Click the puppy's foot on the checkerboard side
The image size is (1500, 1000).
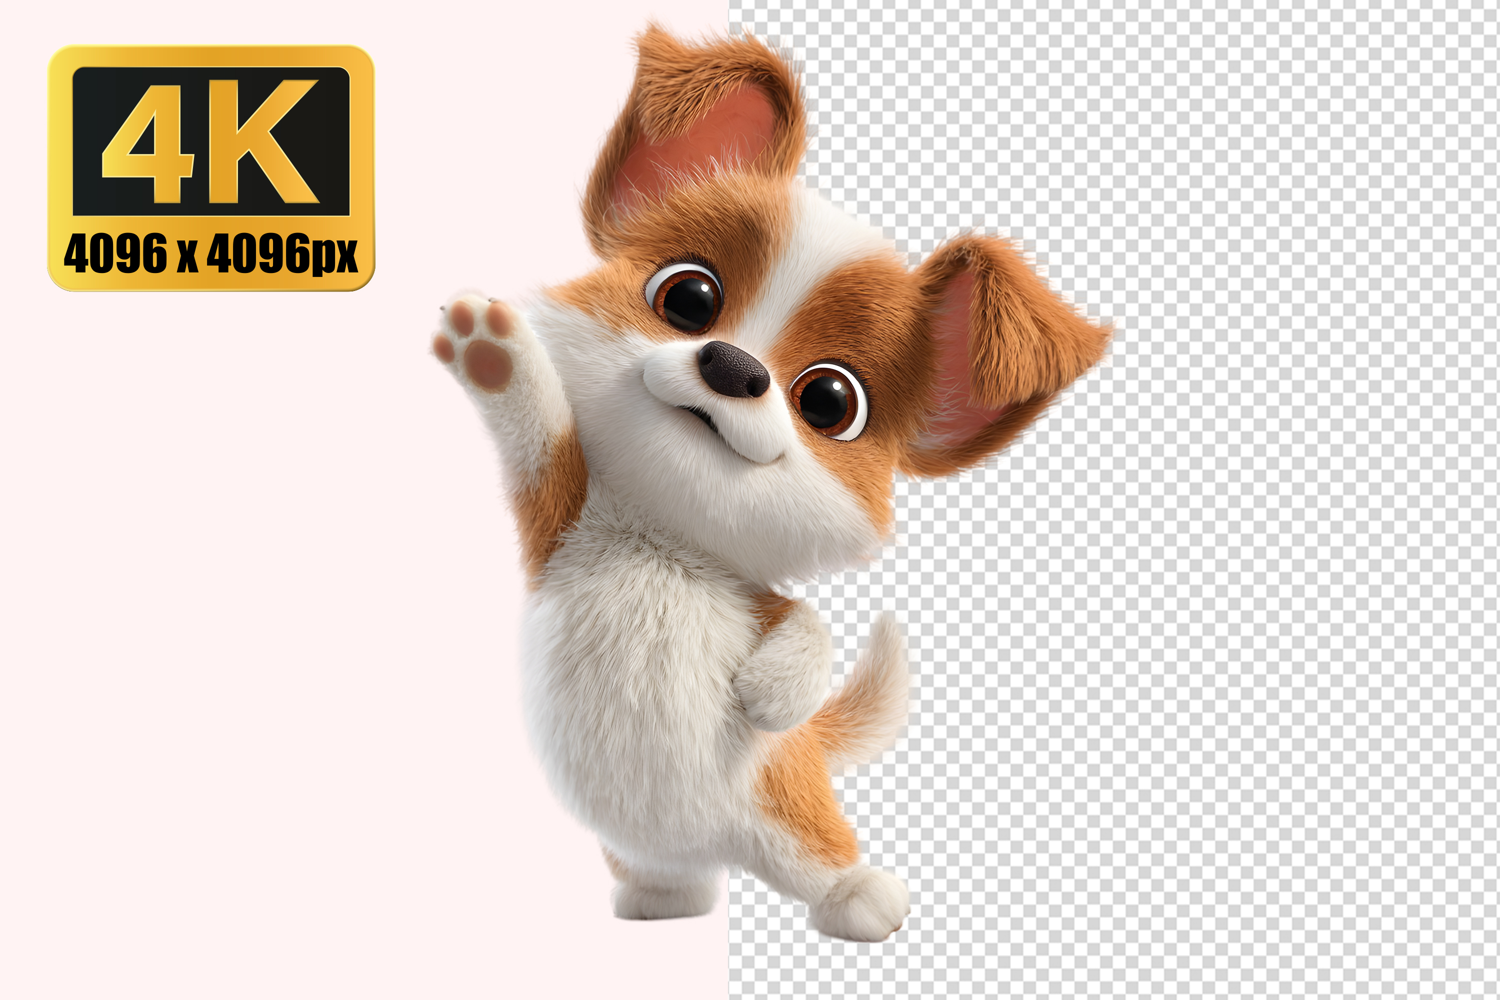click(x=860, y=903)
